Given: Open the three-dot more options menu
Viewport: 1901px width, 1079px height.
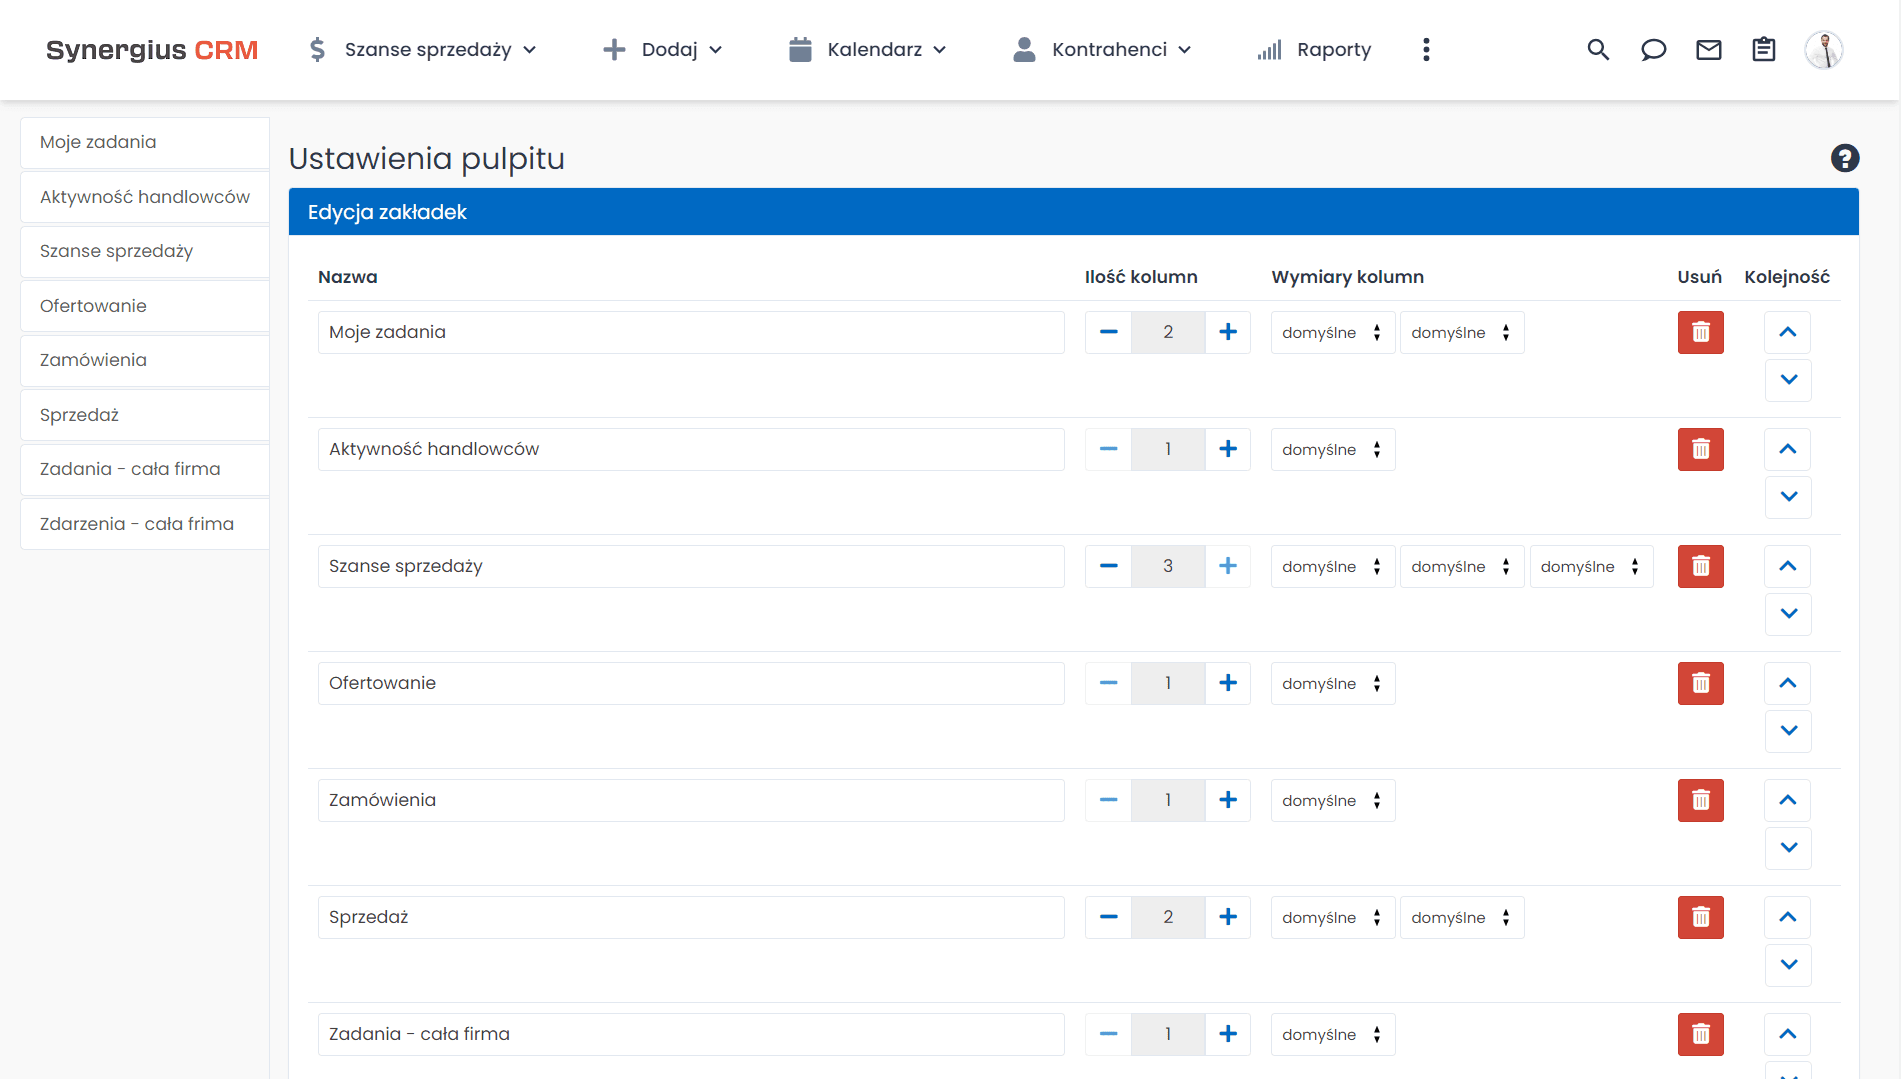Looking at the screenshot, I should pos(1426,50).
